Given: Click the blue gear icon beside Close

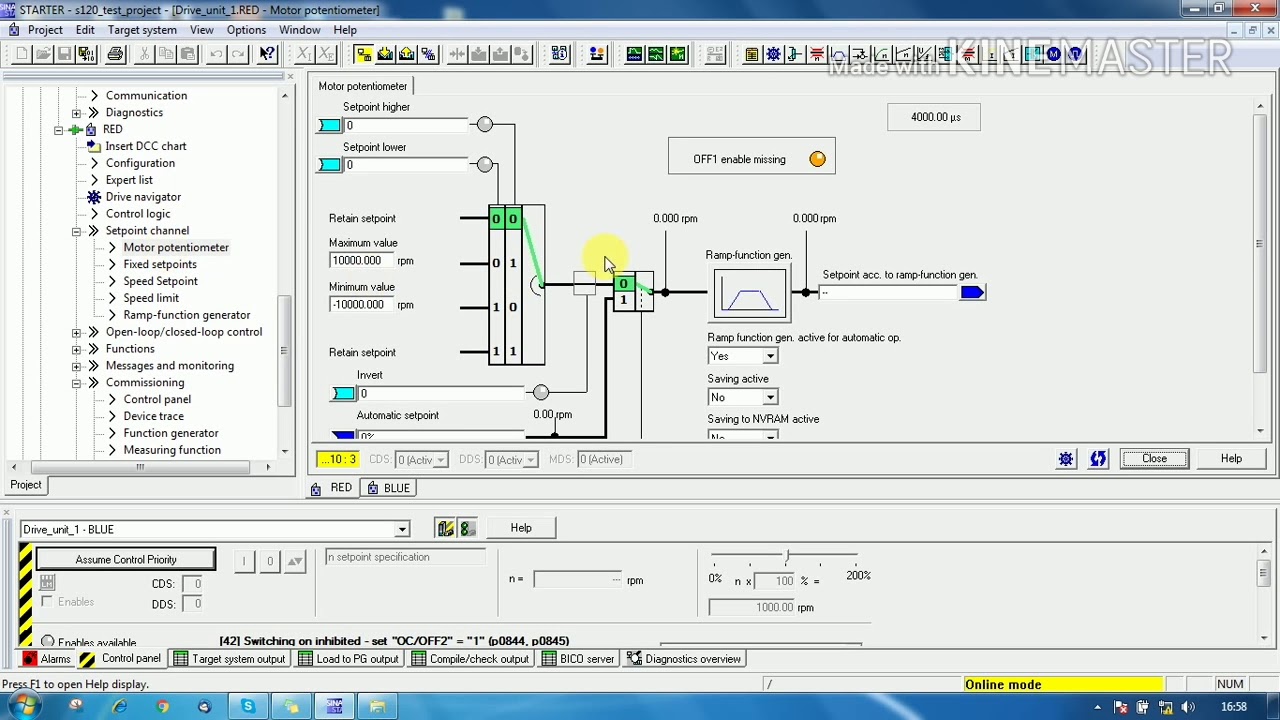Looking at the screenshot, I should tap(1066, 459).
